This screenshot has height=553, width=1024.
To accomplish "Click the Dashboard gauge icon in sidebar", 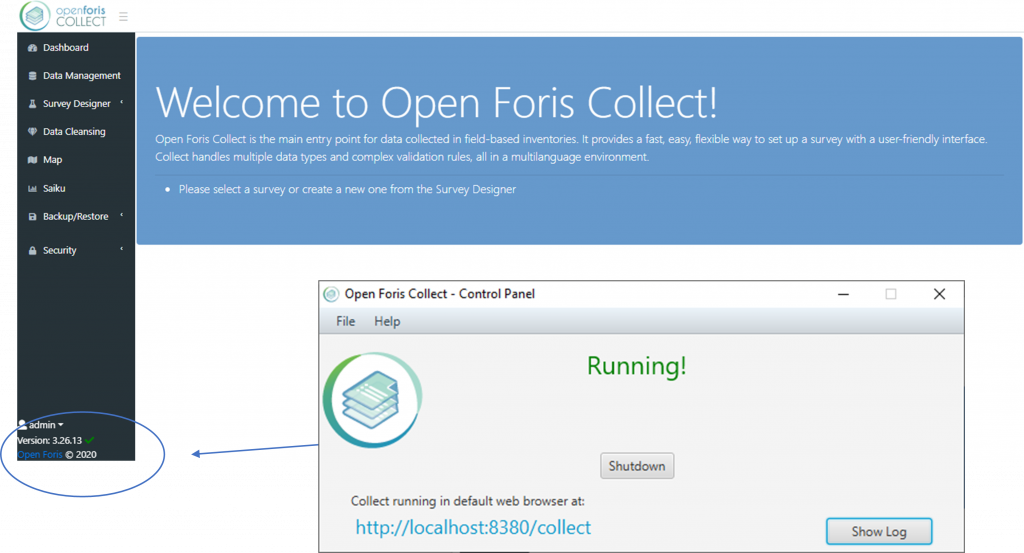I will pyautogui.click(x=32, y=48).
